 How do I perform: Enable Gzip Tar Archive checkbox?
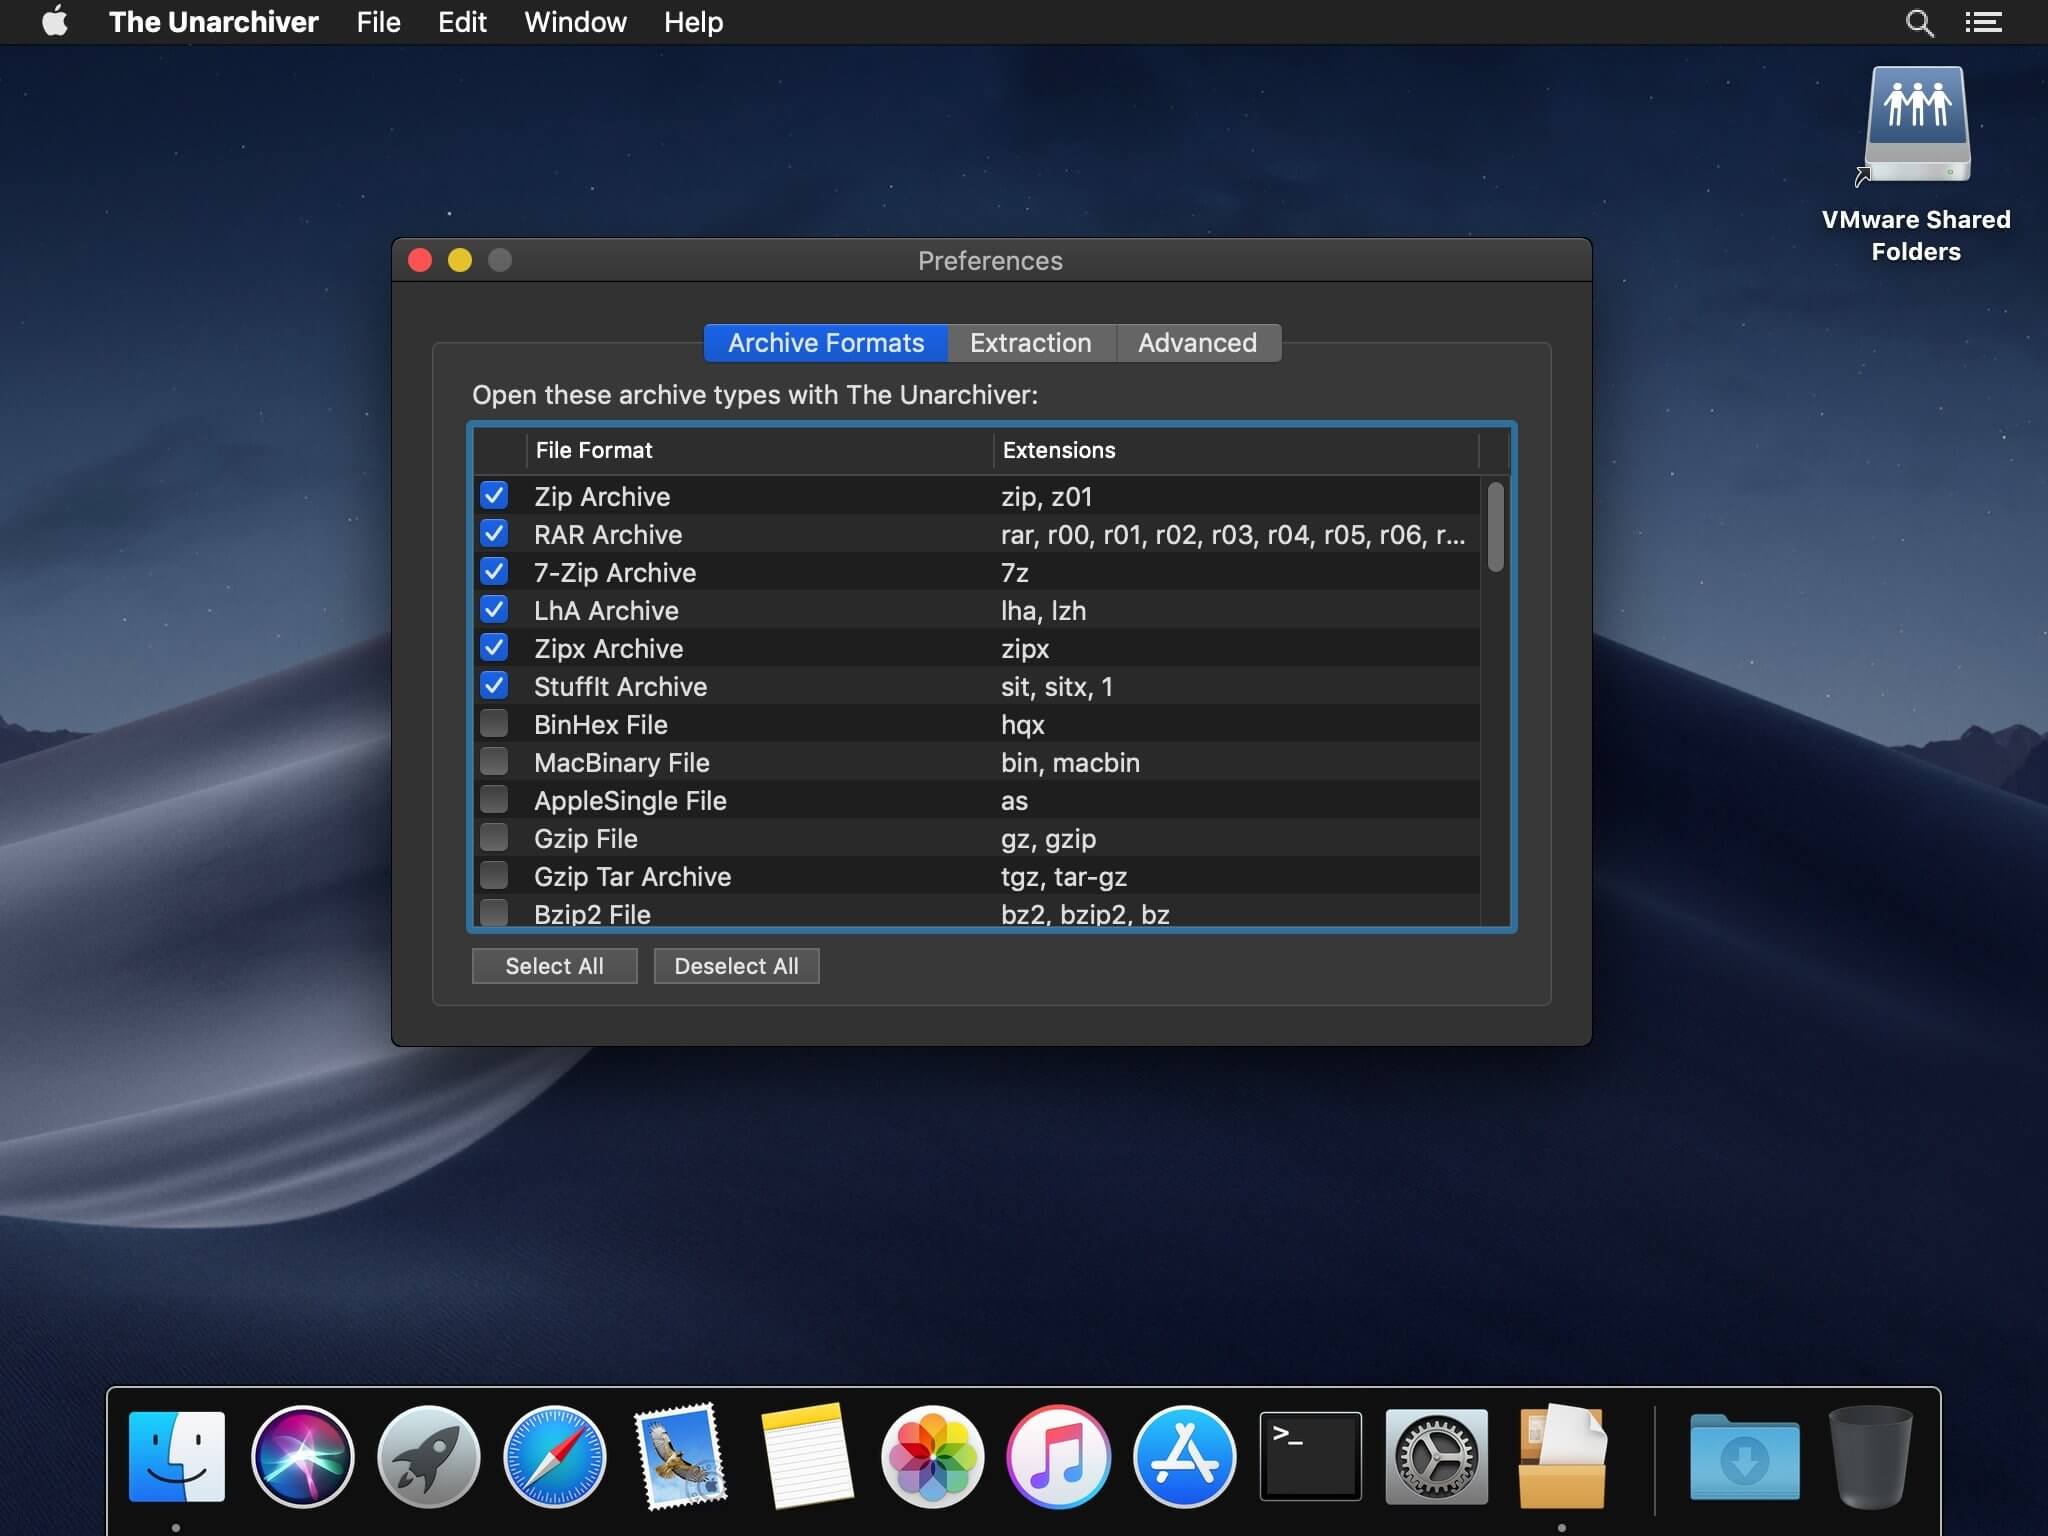(x=494, y=875)
